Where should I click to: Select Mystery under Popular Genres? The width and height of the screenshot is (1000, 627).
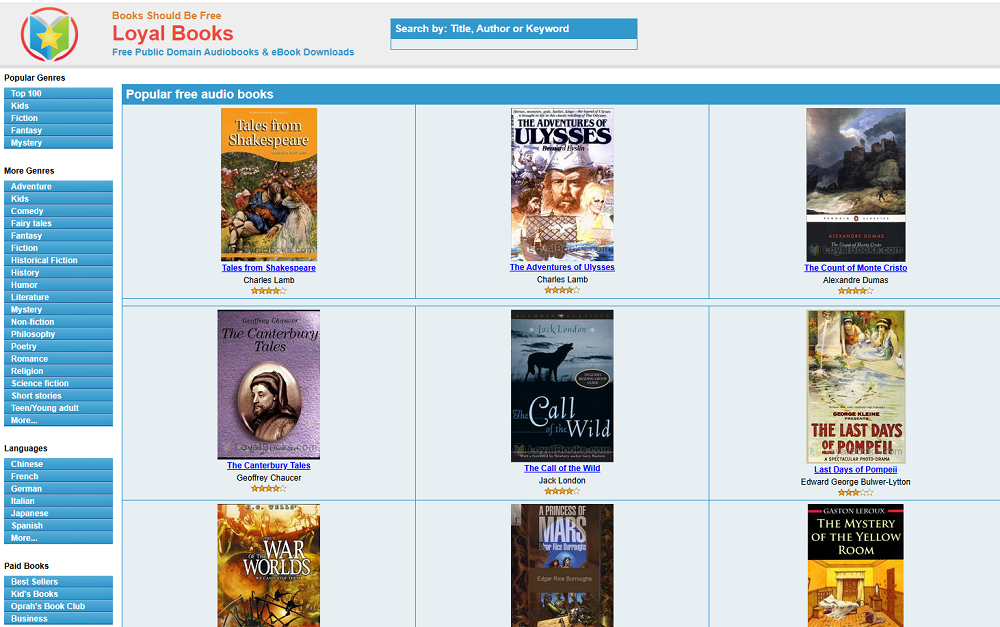click(x=58, y=143)
